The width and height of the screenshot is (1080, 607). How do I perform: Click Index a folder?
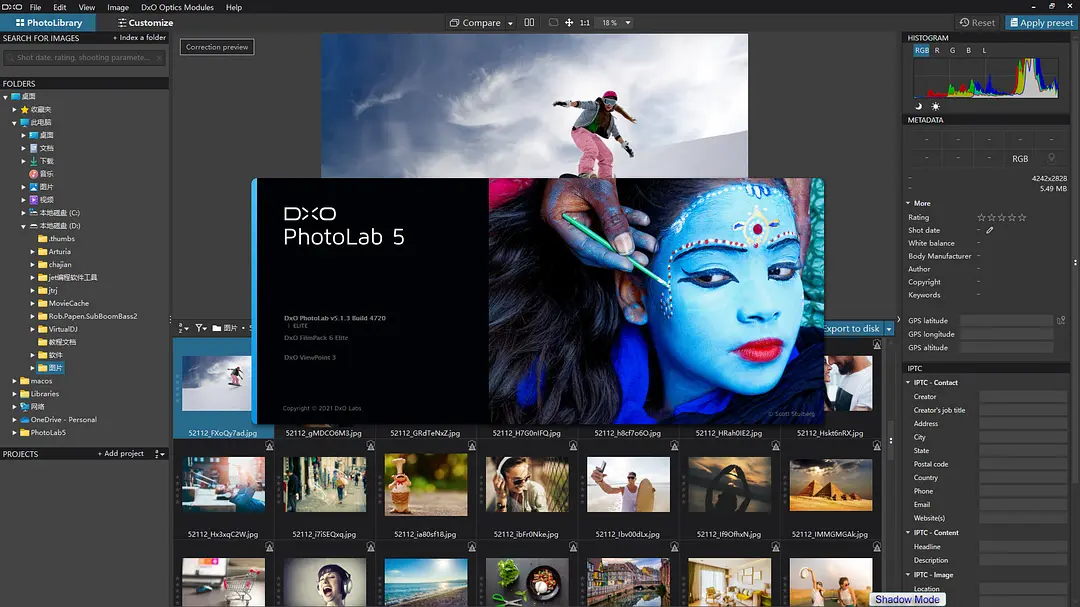(139, 38)
